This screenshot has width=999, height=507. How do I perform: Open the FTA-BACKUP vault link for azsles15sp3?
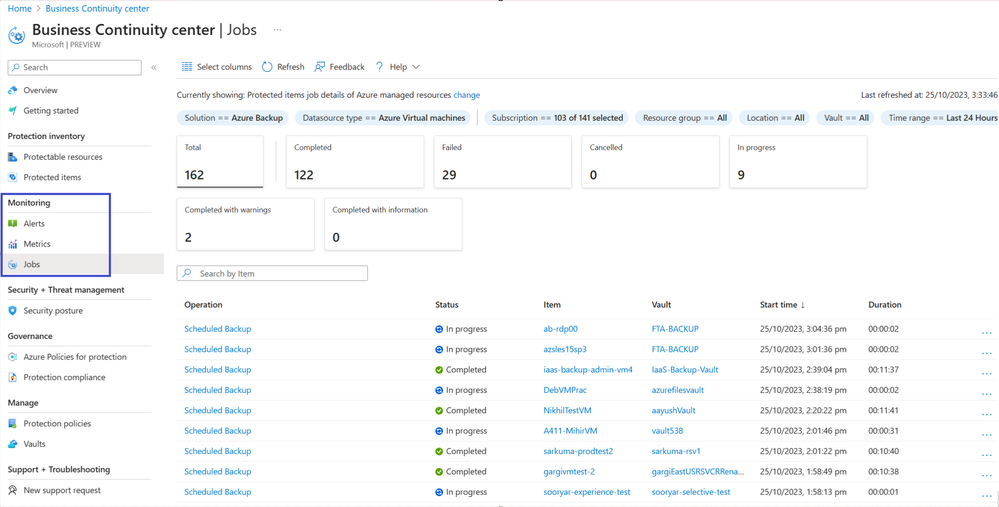(675, 350)
